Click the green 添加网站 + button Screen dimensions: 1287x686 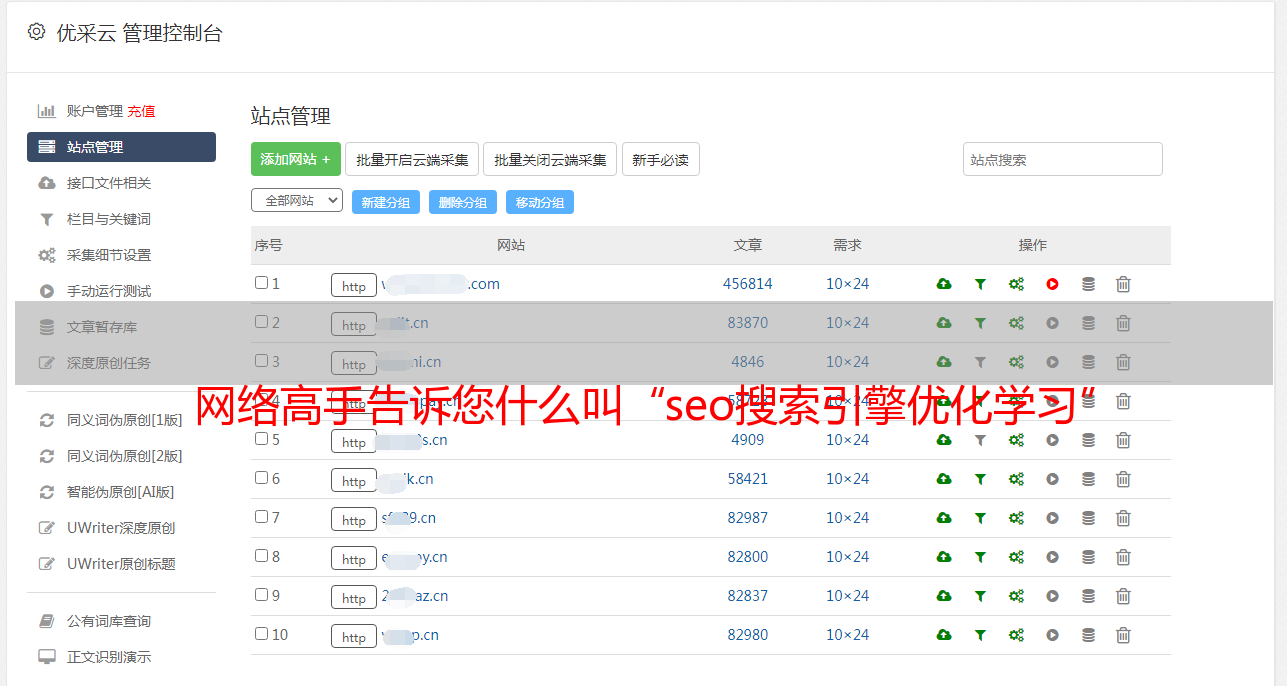(x=296, y=159)
